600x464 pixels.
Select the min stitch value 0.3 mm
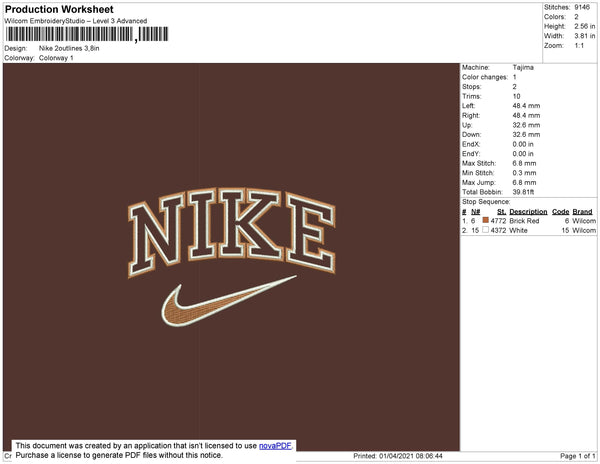click(x=524, y=173)
